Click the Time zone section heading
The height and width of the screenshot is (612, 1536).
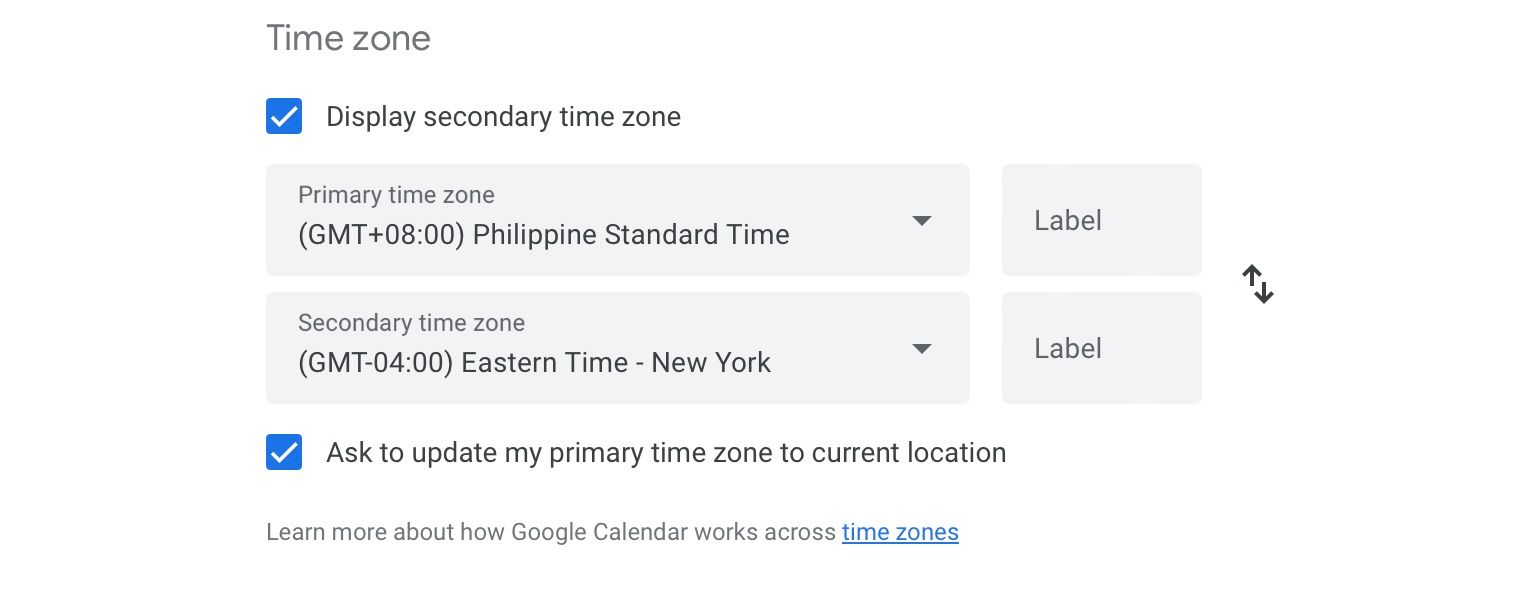348,37
